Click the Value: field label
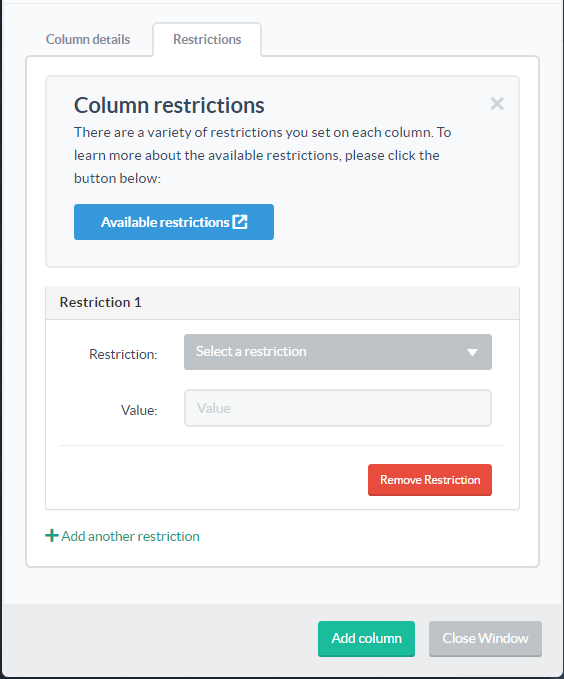The height and width of the screenshot is (679, 564). (x=139, y=410)
